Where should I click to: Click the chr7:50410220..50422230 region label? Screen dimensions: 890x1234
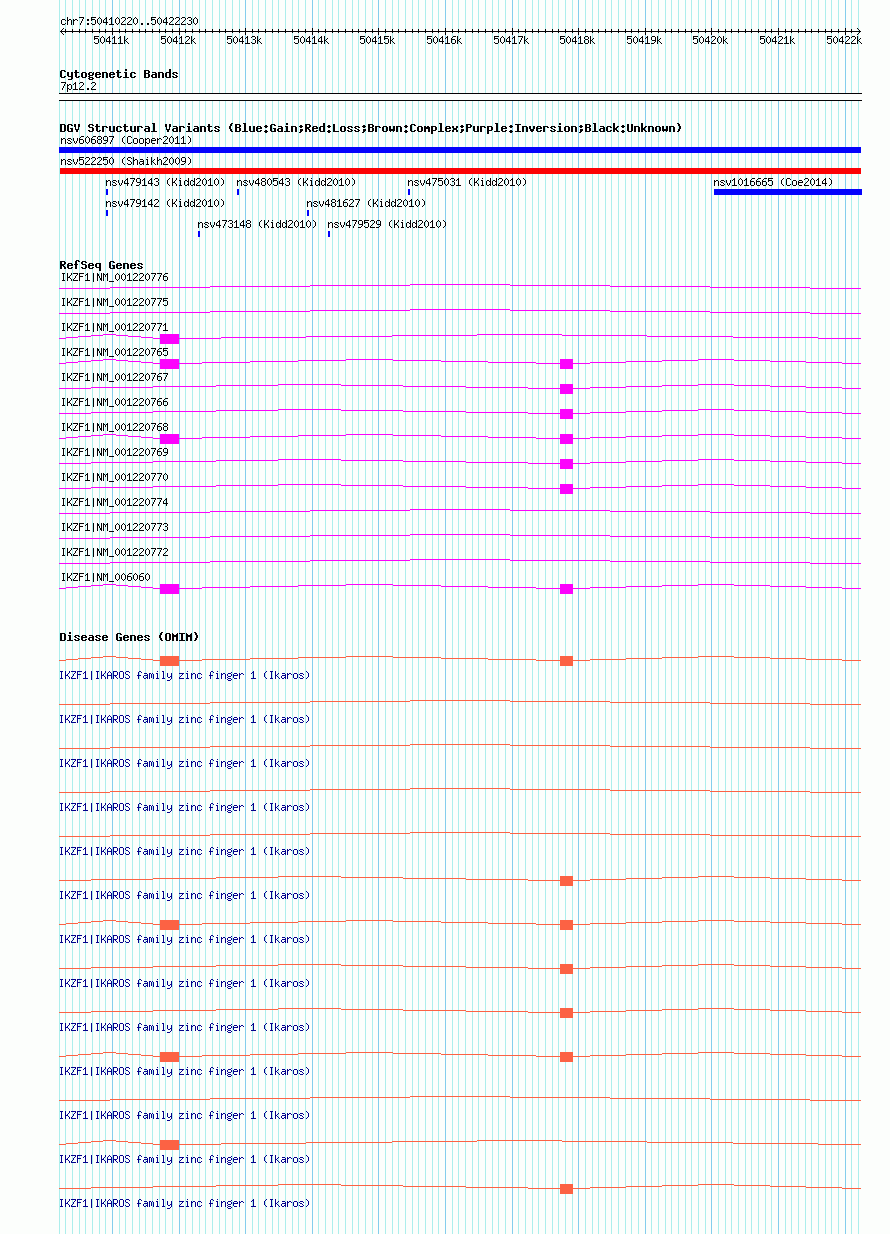point(129,21)
